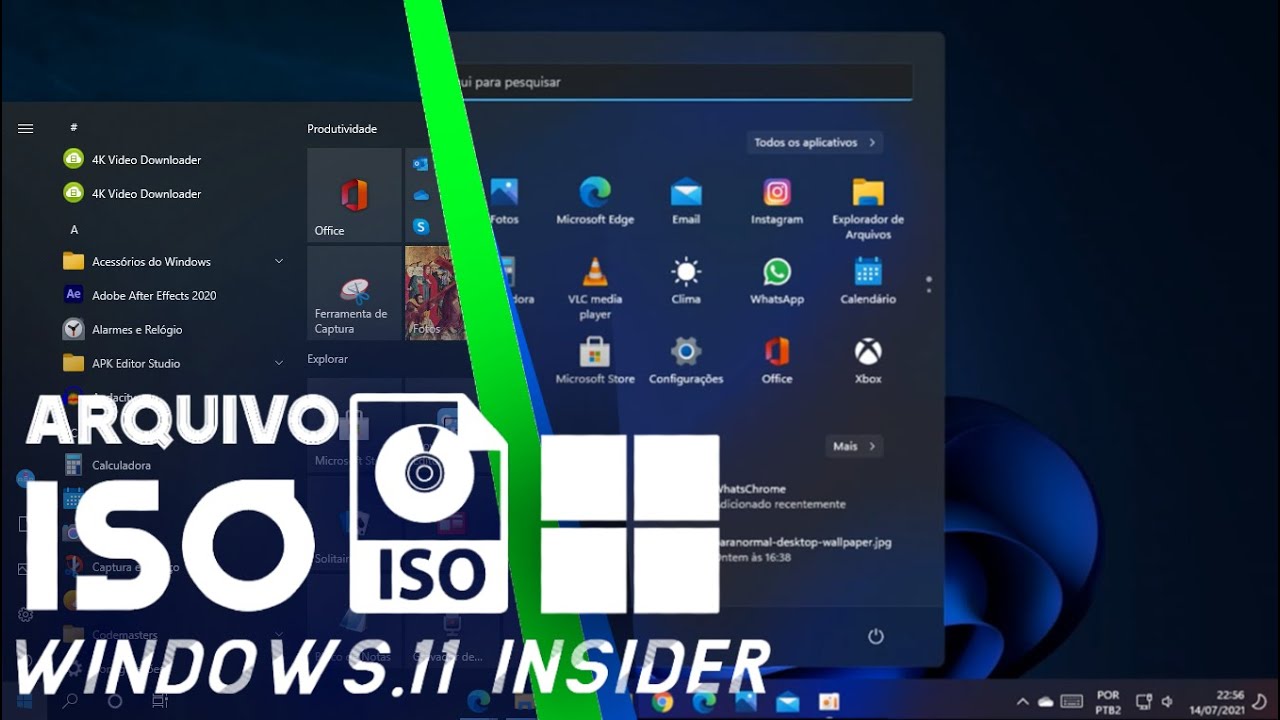The height and width of the screenshot is (720, 1280).
Task: Open the Clima weather app
Action: 686,280
